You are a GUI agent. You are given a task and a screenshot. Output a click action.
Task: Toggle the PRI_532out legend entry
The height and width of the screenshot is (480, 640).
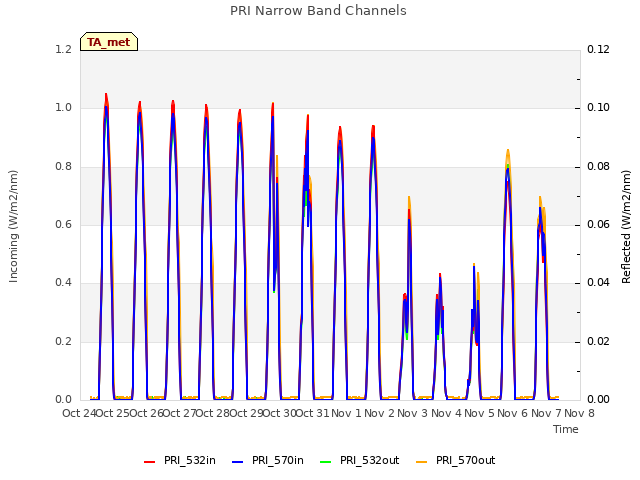tap(360, 460)
